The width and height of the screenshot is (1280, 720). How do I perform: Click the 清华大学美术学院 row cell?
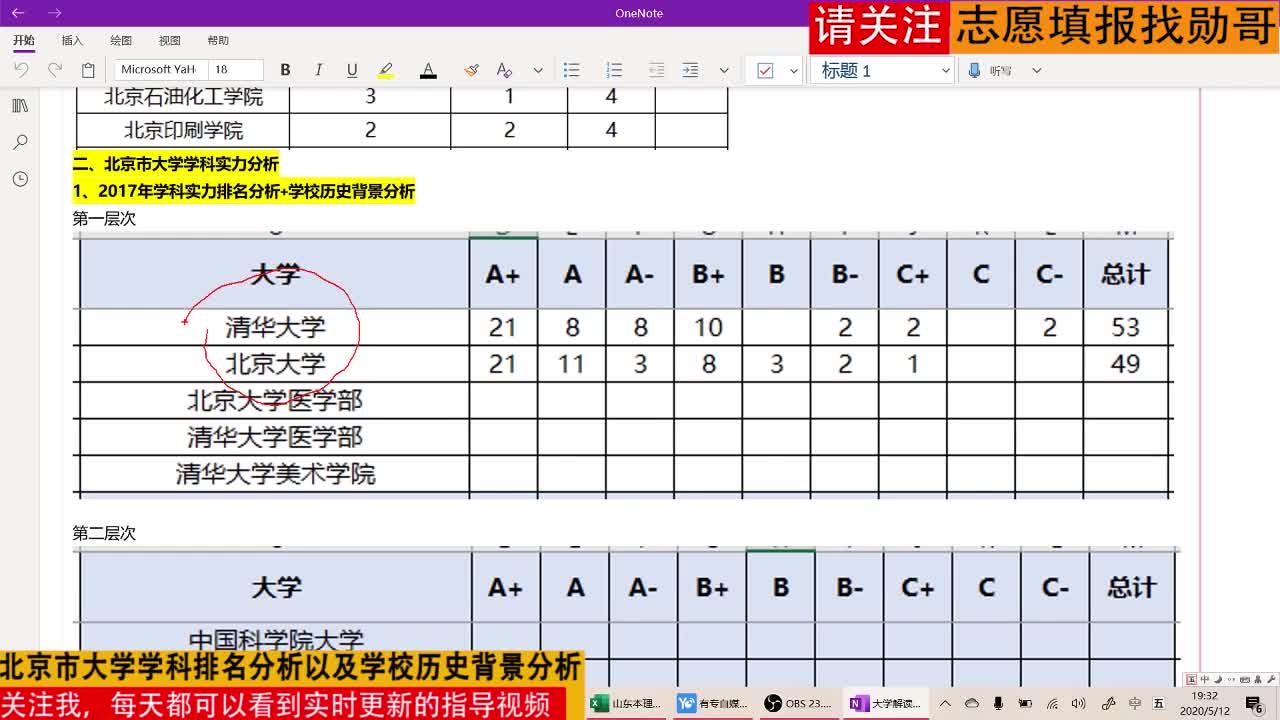275,474
